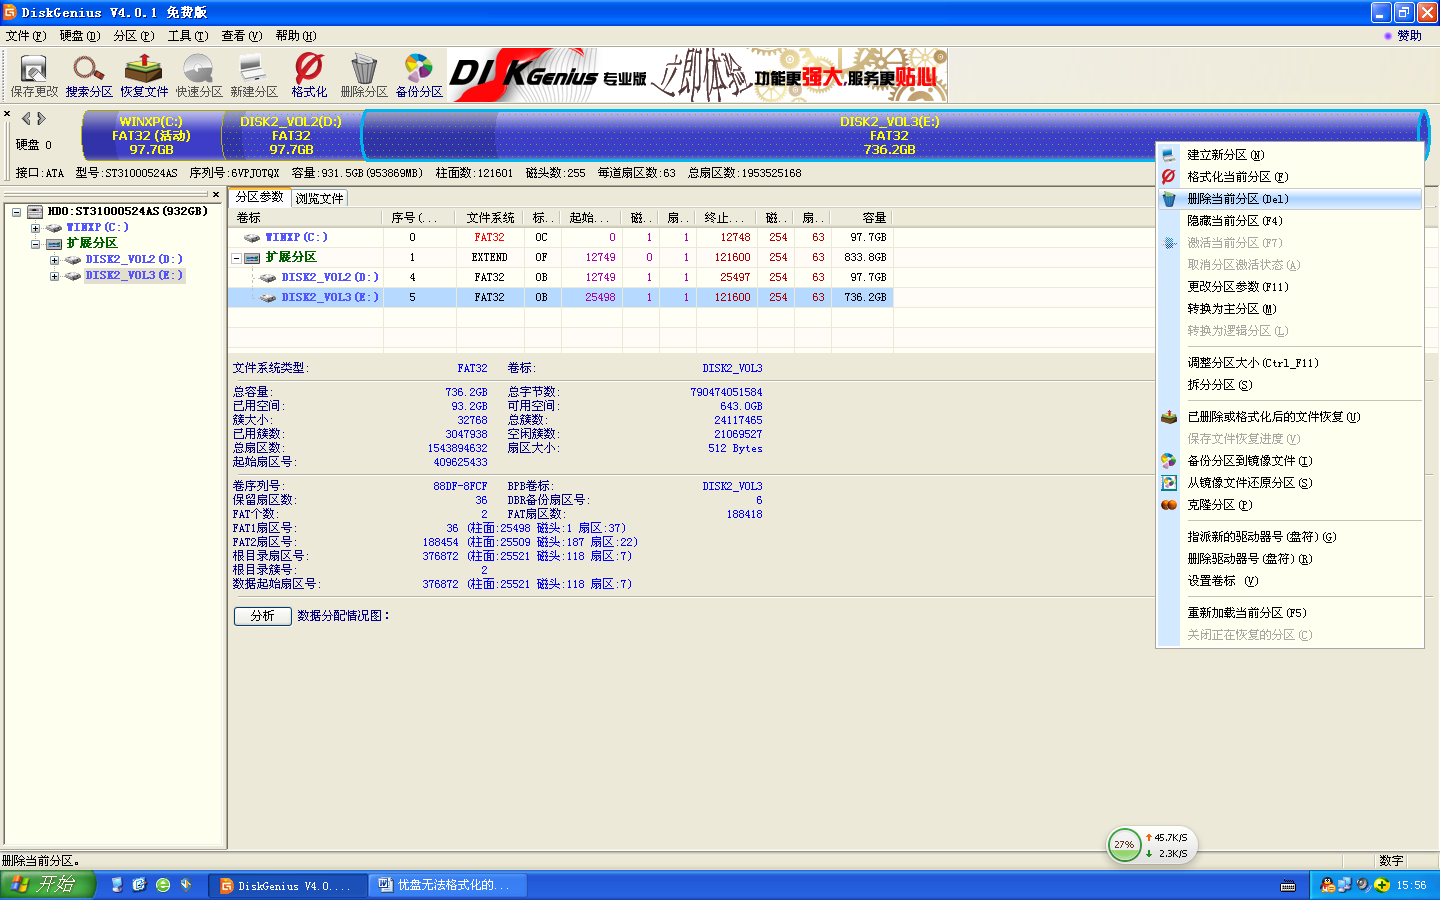Click the Windows 开始 start button
Screen dimensions: 1440x900
tap(47, 885)
